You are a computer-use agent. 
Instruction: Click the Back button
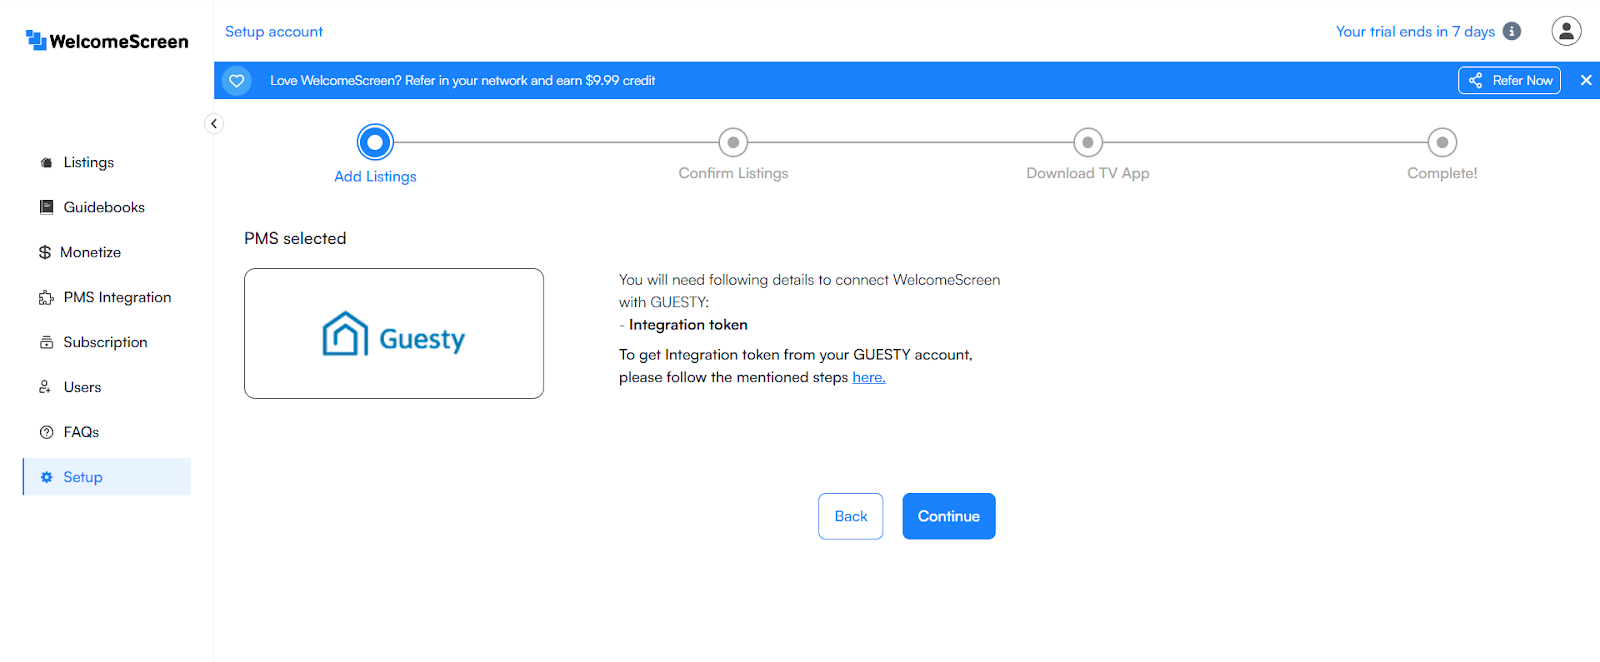(x=851, y=516)
